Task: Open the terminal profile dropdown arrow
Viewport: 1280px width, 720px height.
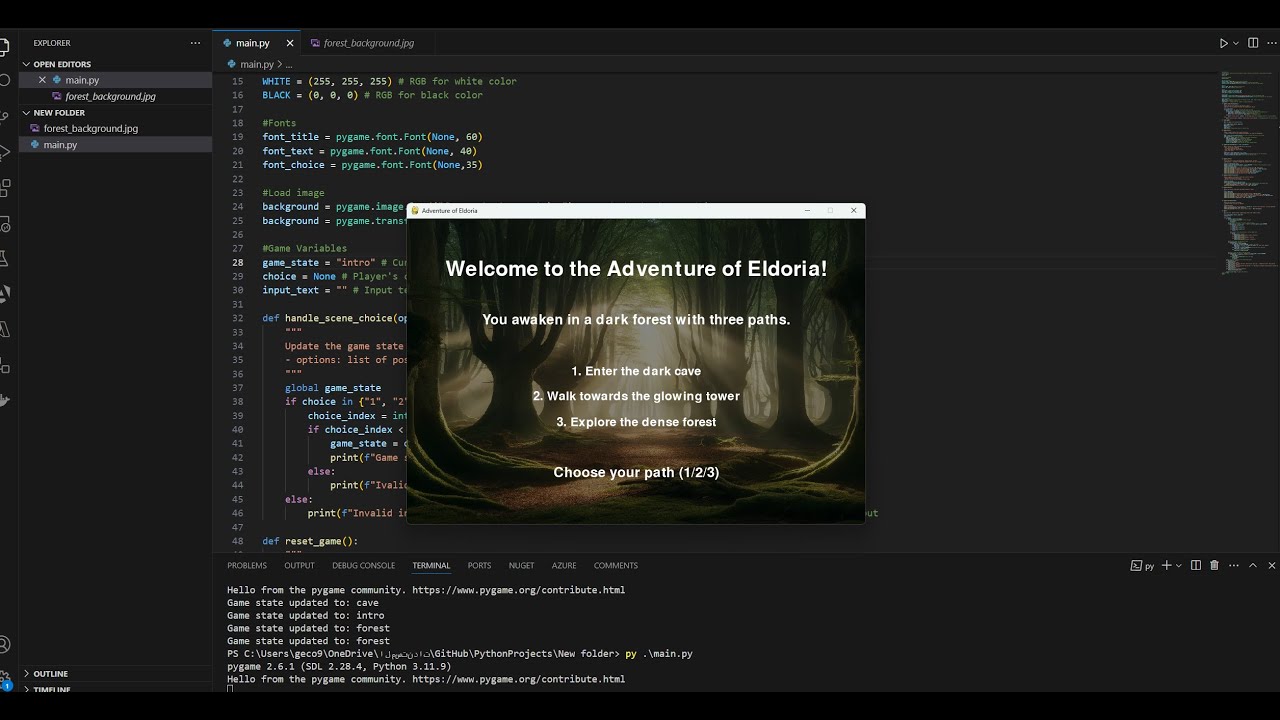Action: (x=1178, y=565)
